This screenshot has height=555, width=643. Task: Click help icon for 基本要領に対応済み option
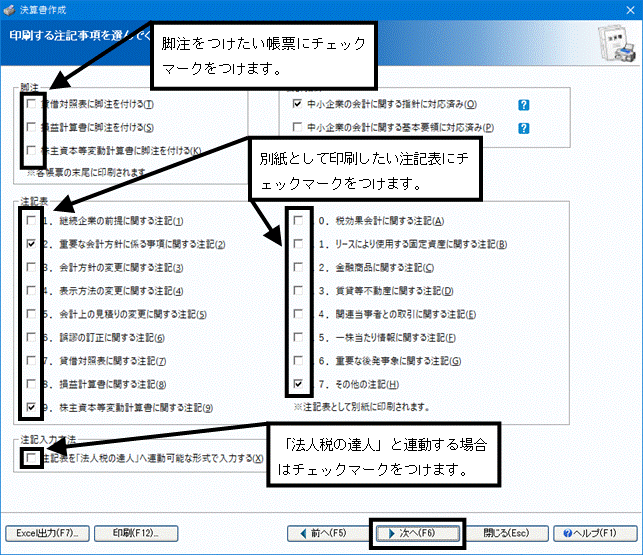(524, 128)
